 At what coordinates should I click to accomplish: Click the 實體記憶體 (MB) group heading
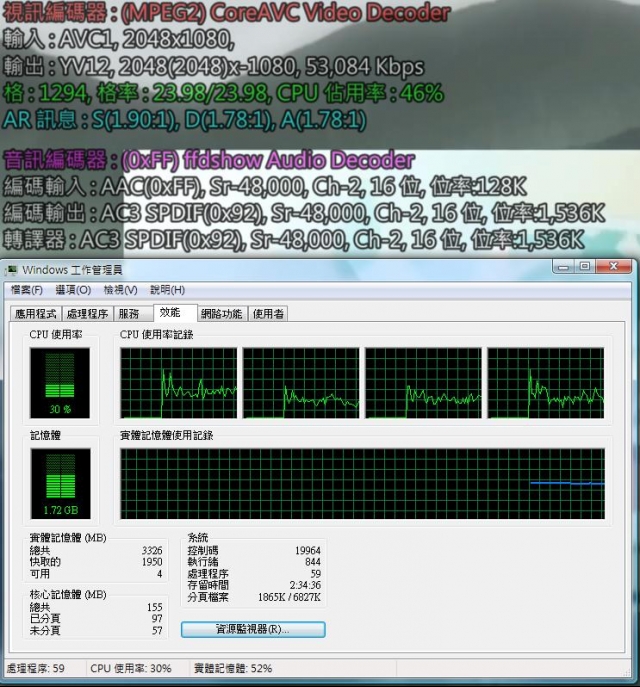point(68,538)
